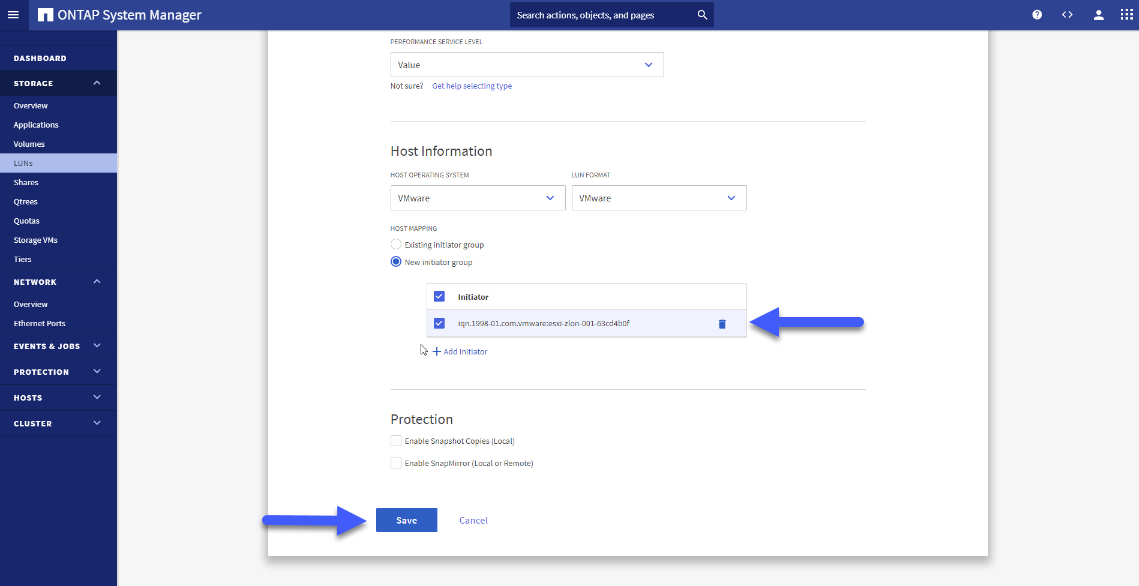Image resolution: width=1139 pixels, height=586 pixels.
Task: Click the NetApp logo icon
Action: tap(45, 15)
